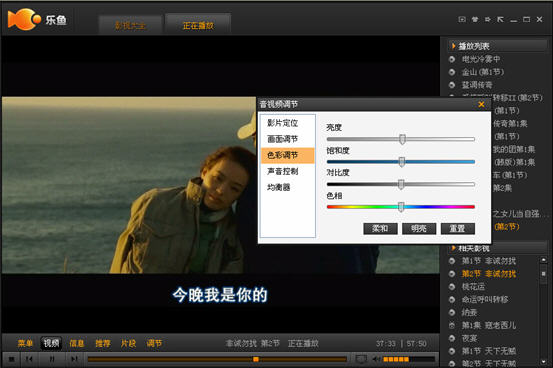Play 命运呼叫转移 in related list

coord(485,300)
